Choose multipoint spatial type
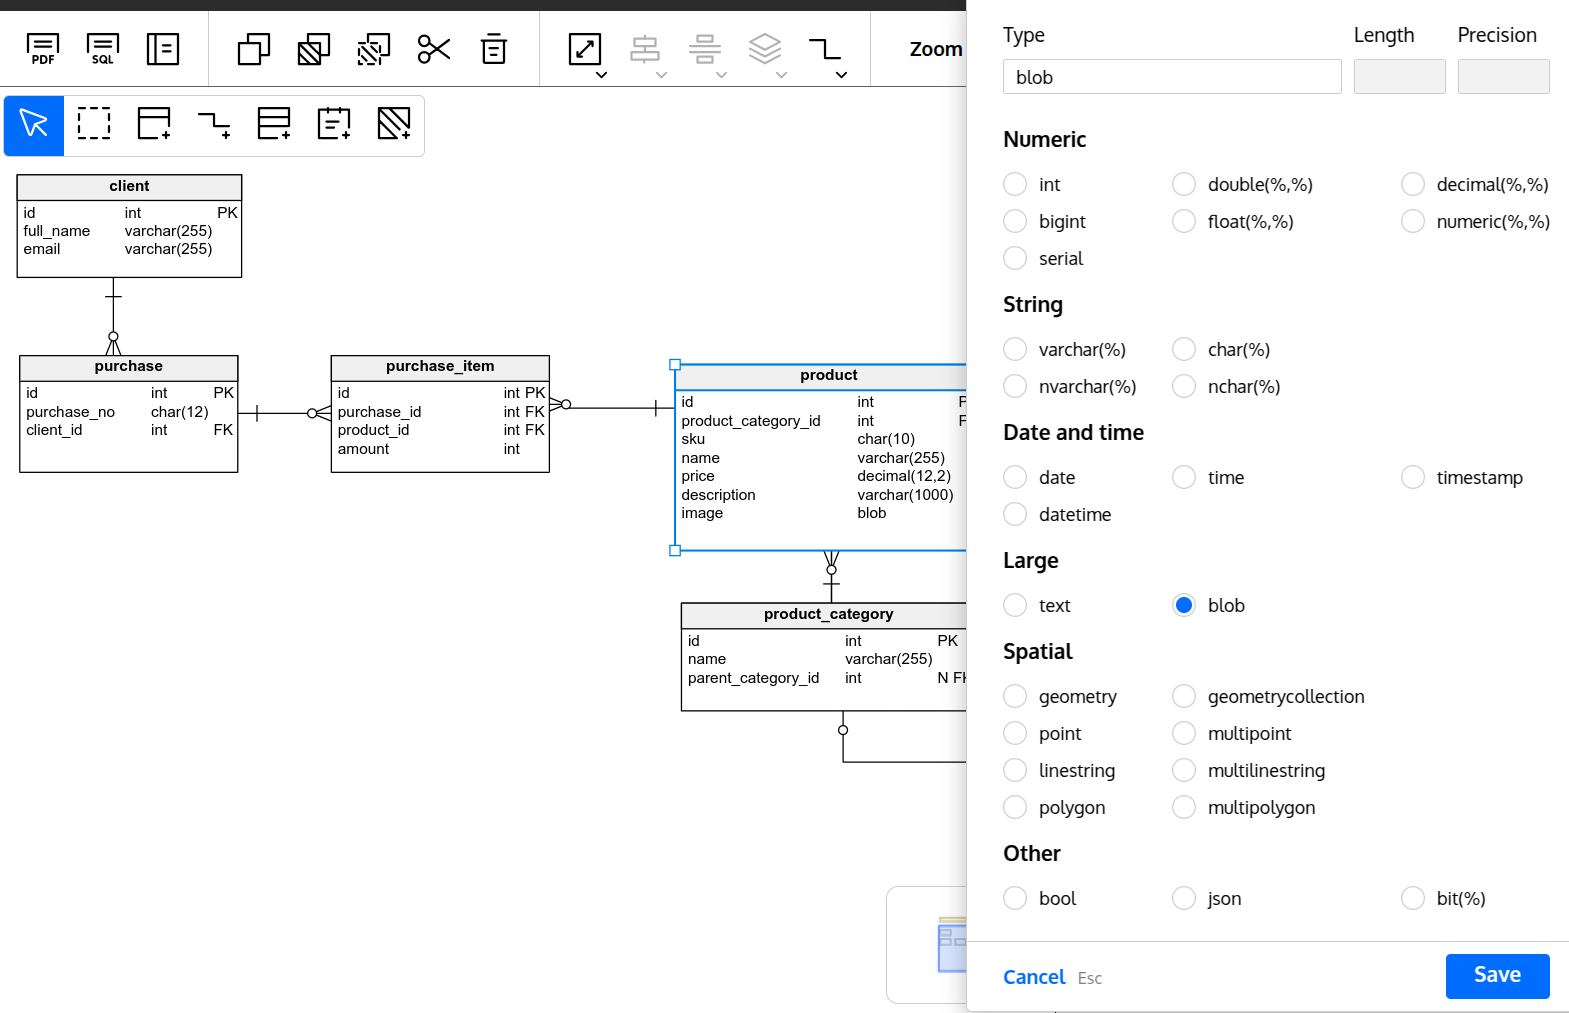 (x=1184, y=733)
